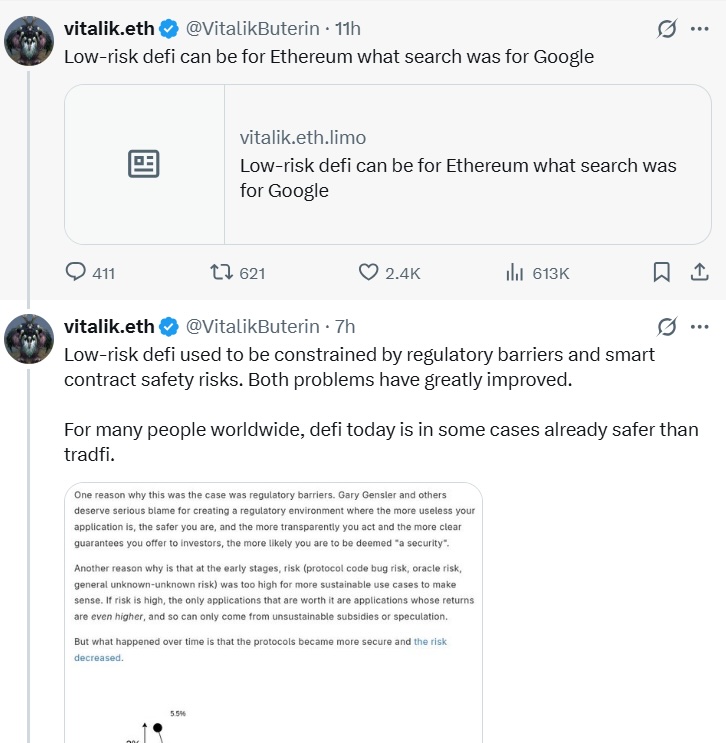This screenshot has height=743, width=726.
Task: Bookmark the first vitalik.eth tweet
Action: pyautogui.click(x=661, y=272)
